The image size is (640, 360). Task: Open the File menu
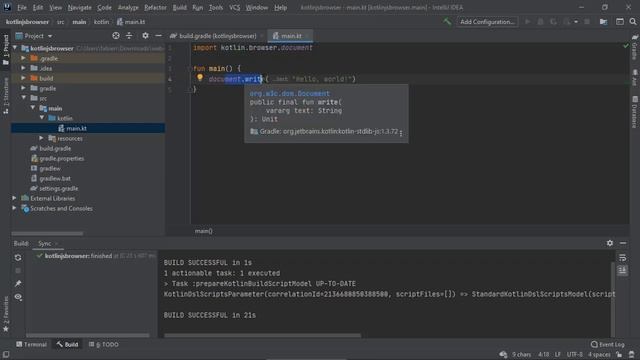pyautogui.click(x=22, y=7)
